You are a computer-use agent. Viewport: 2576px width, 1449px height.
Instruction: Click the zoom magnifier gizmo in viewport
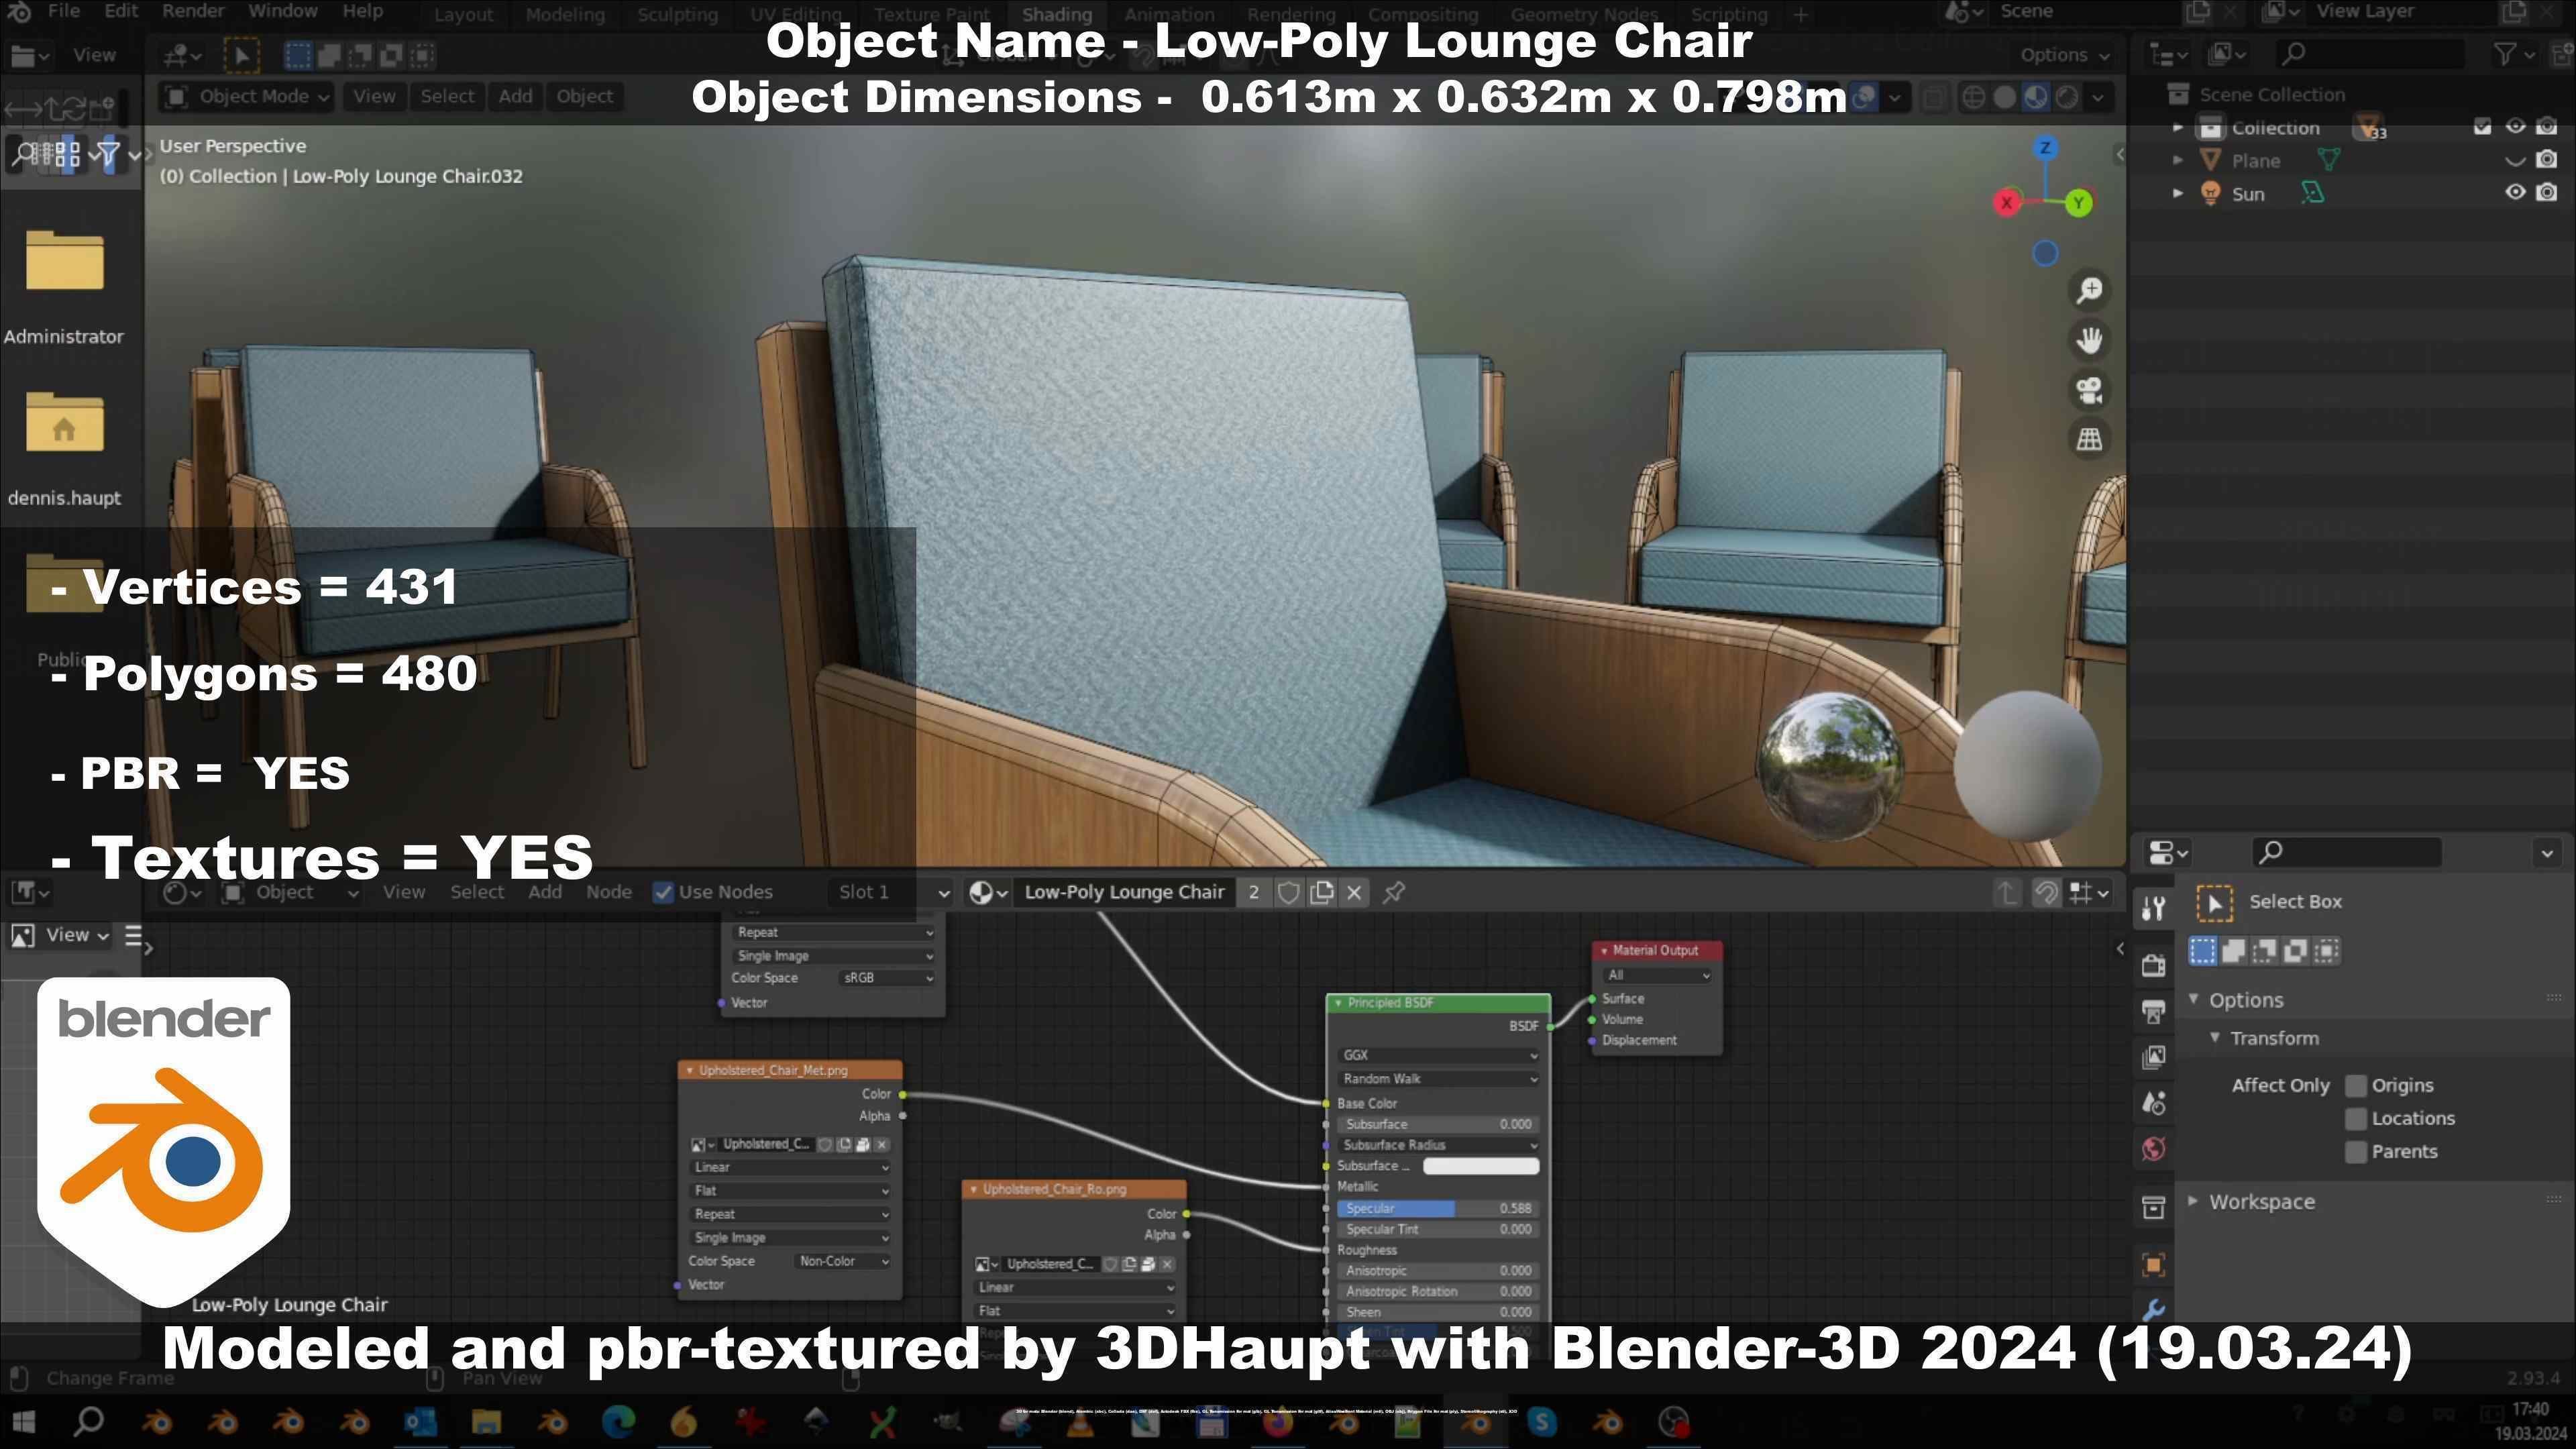point(2089,290)
